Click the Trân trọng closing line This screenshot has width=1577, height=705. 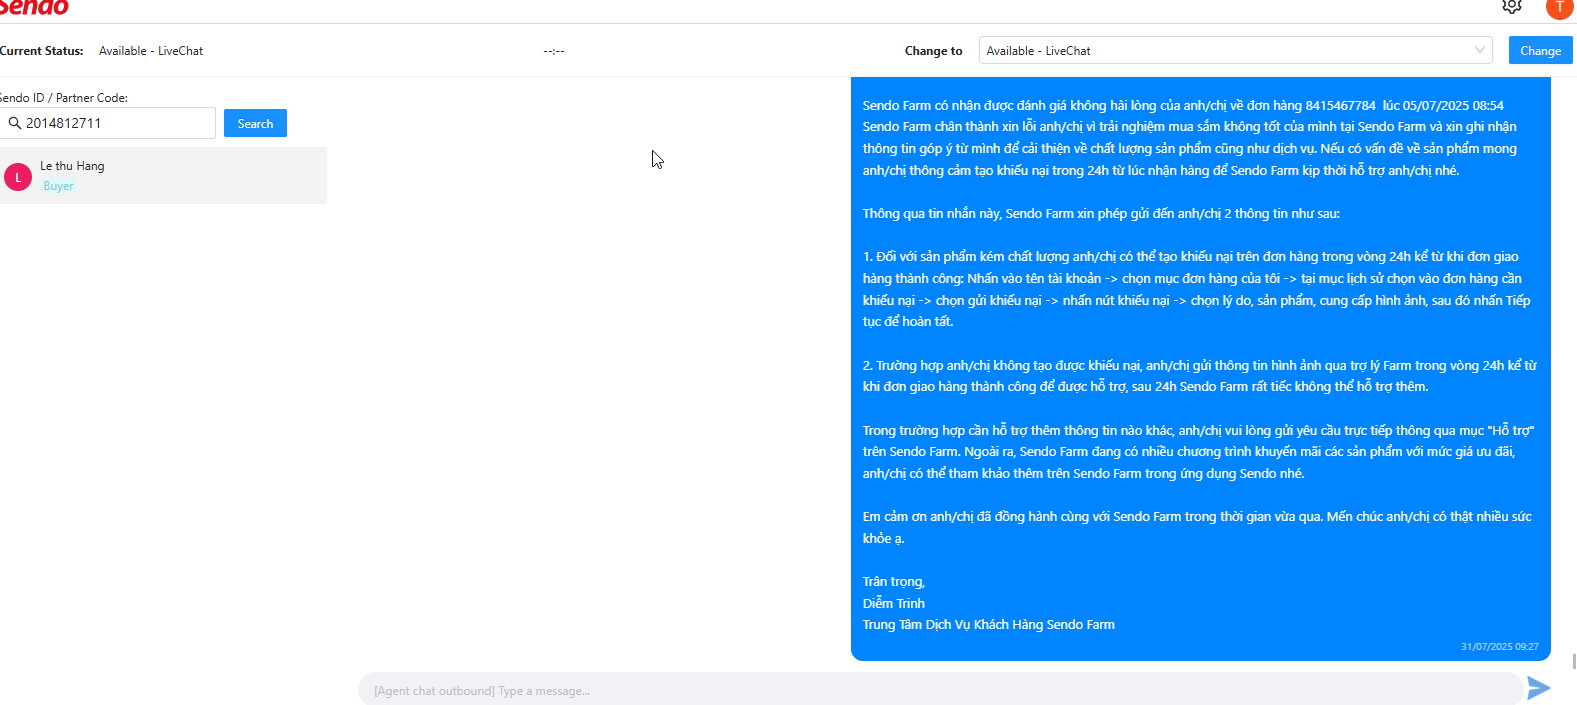coord(893,582)
